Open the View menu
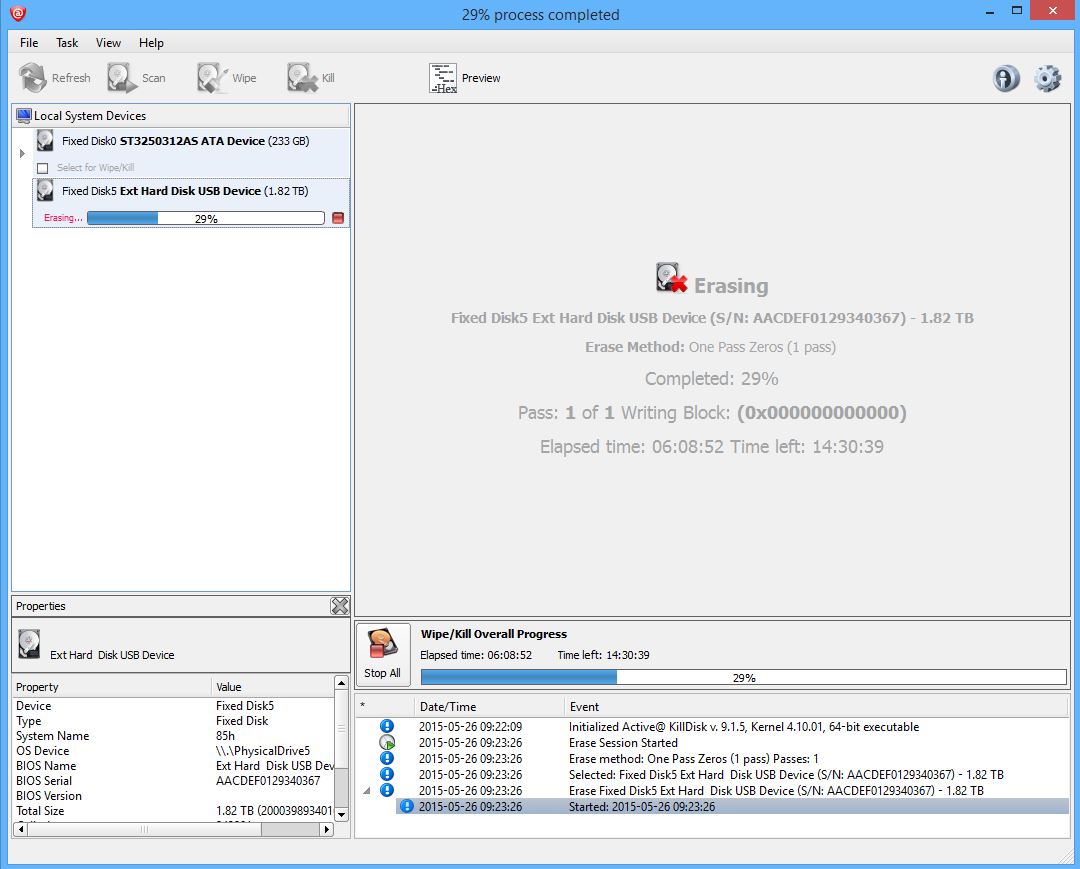 [108, 43]
